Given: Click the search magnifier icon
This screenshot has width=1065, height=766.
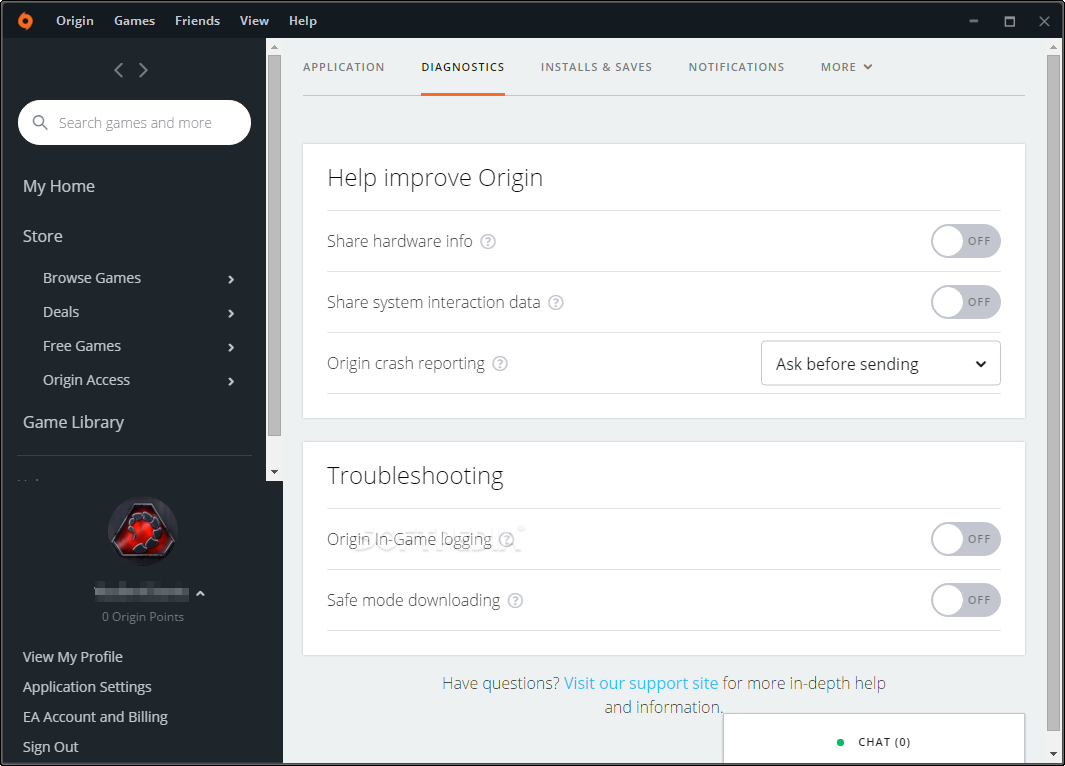Looking at the screenshot, I should tap(40, 122).
